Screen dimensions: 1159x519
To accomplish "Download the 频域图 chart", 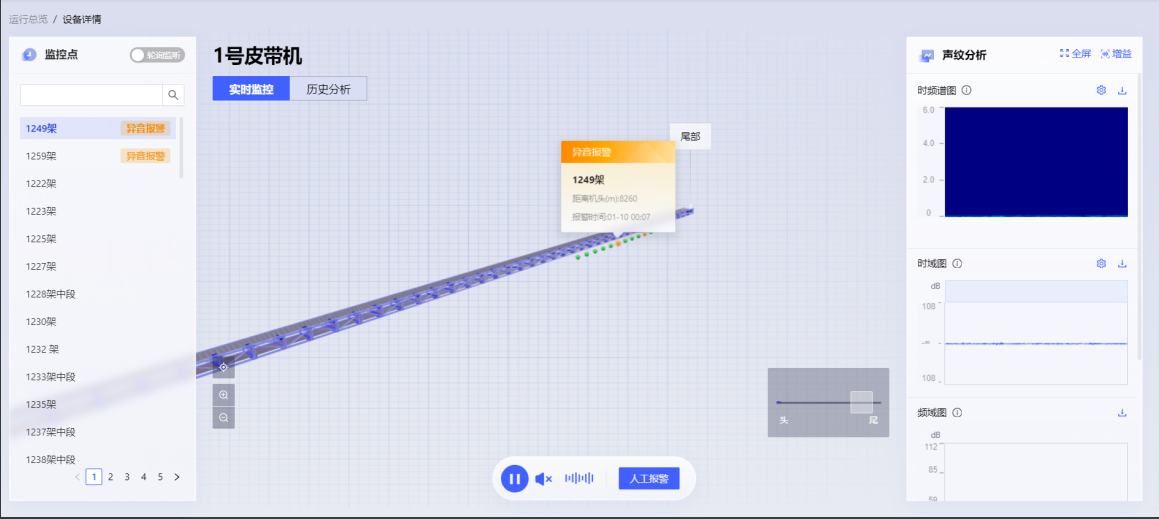I will [x=1122, y=413].
